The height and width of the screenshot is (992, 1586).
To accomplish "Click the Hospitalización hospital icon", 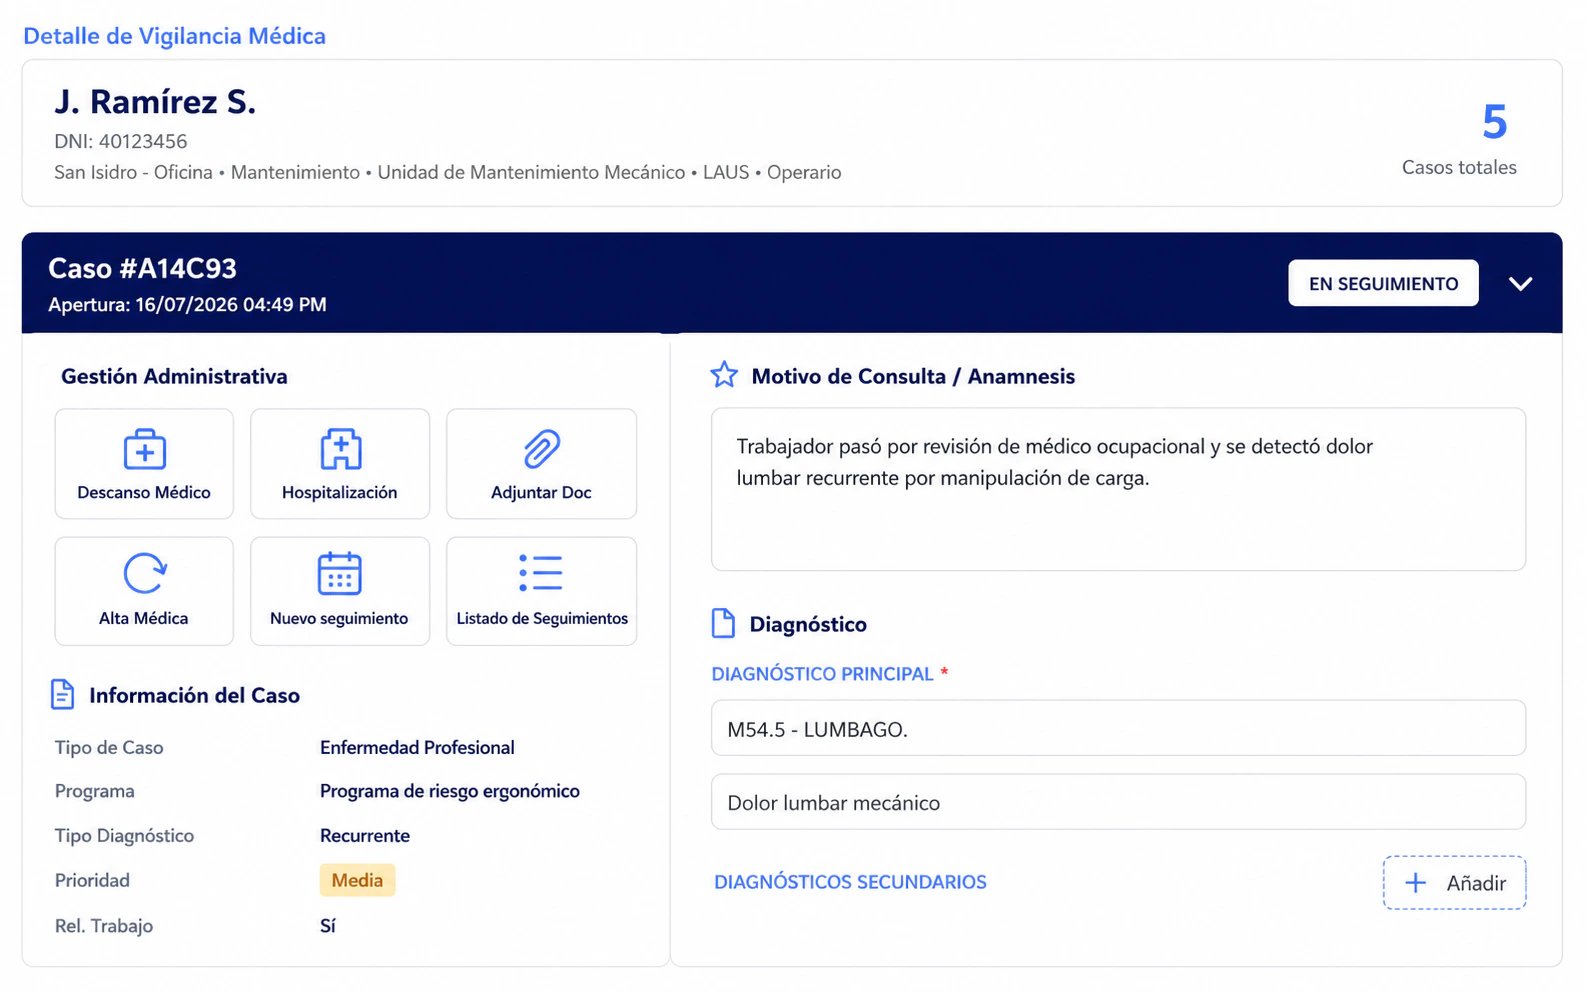I will tap(340, 449).
